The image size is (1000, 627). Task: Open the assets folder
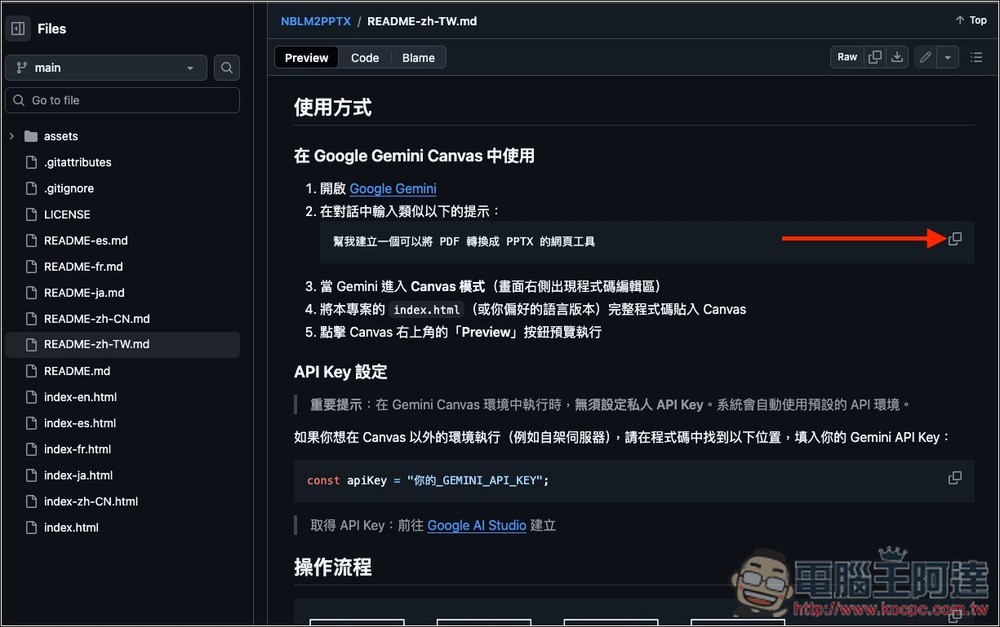click(61, 136)
